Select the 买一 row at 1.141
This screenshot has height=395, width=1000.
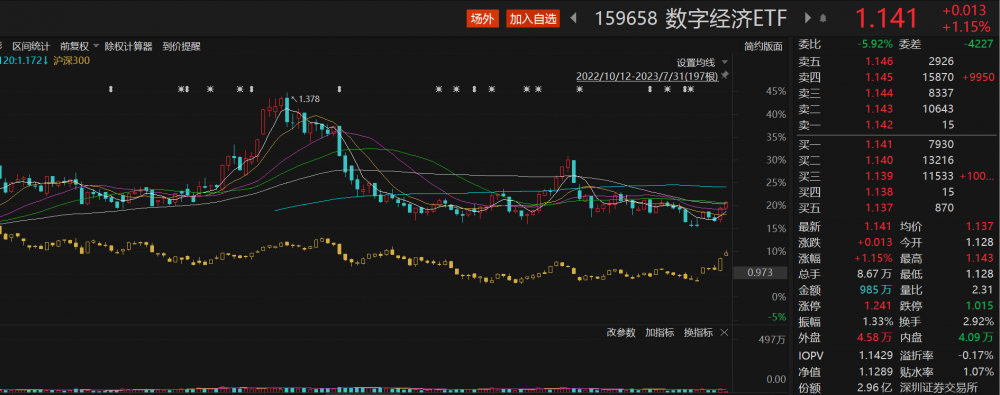[x=896, y=144]
